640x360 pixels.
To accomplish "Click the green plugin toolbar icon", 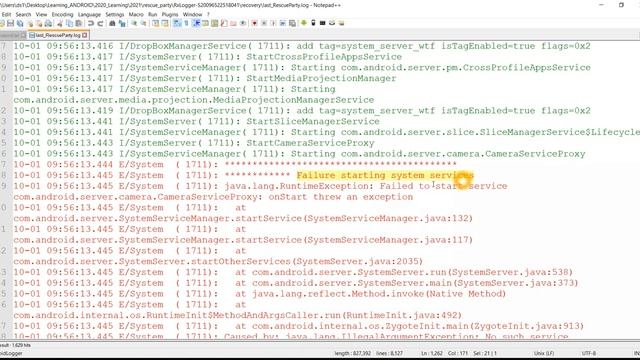I will (304, 23).
